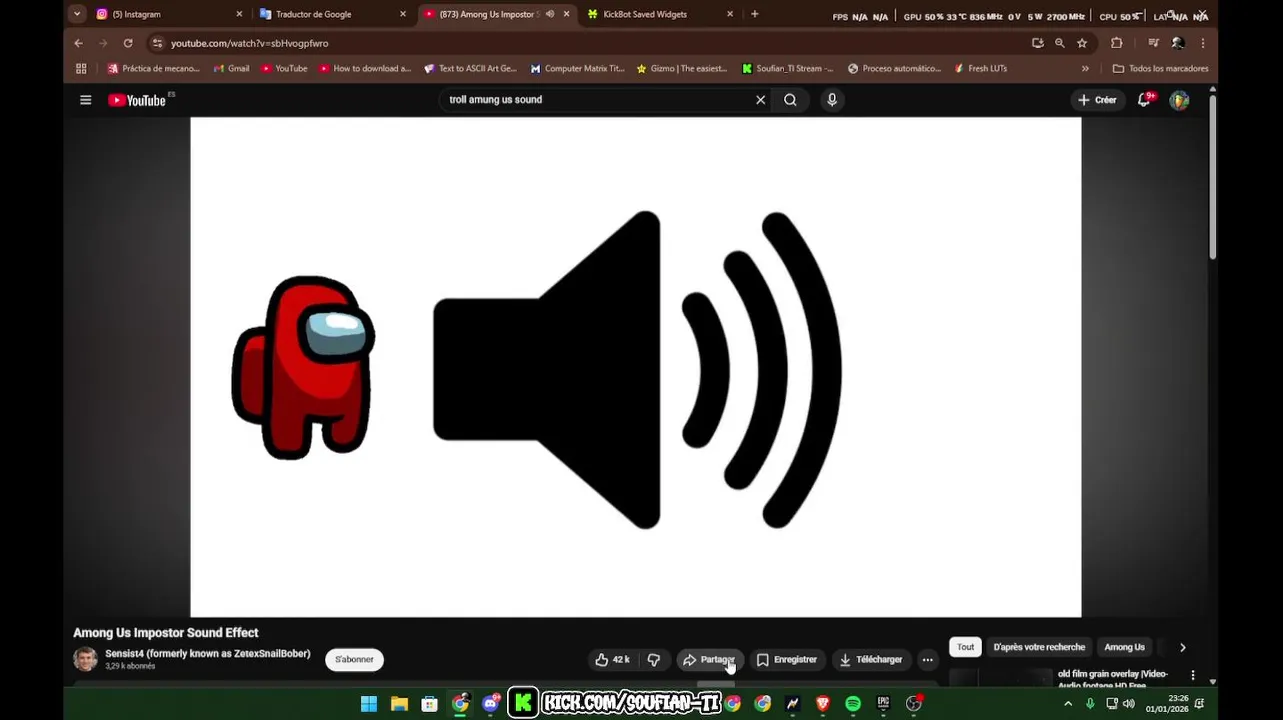1283x720 pixels.
Task: Mute the playing Among Us Impostor tab
Action: pyautogui.click(x=550, y=14)
